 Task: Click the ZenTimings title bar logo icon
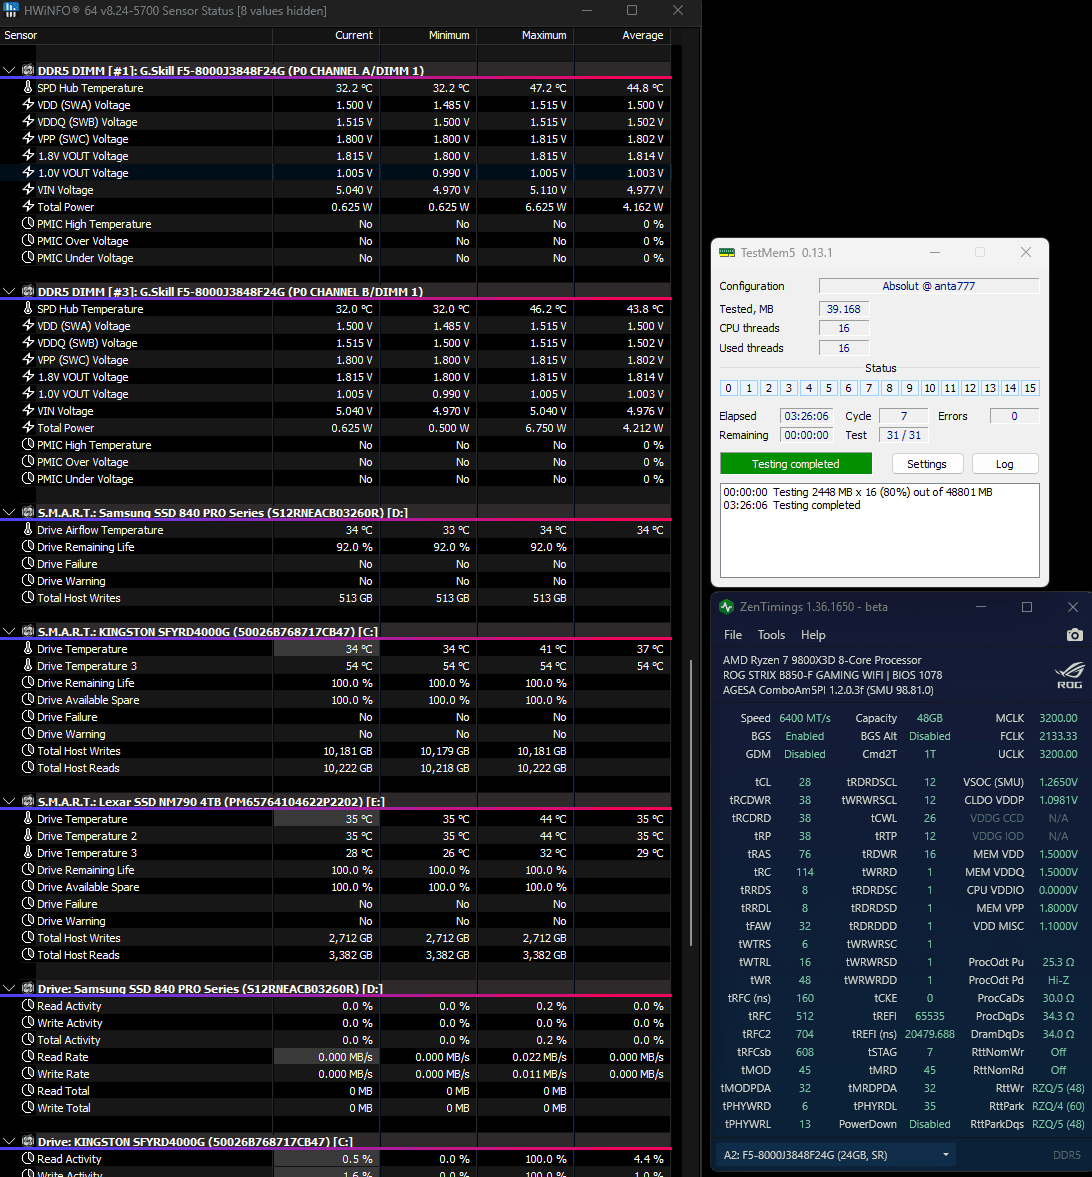(726, 607)
